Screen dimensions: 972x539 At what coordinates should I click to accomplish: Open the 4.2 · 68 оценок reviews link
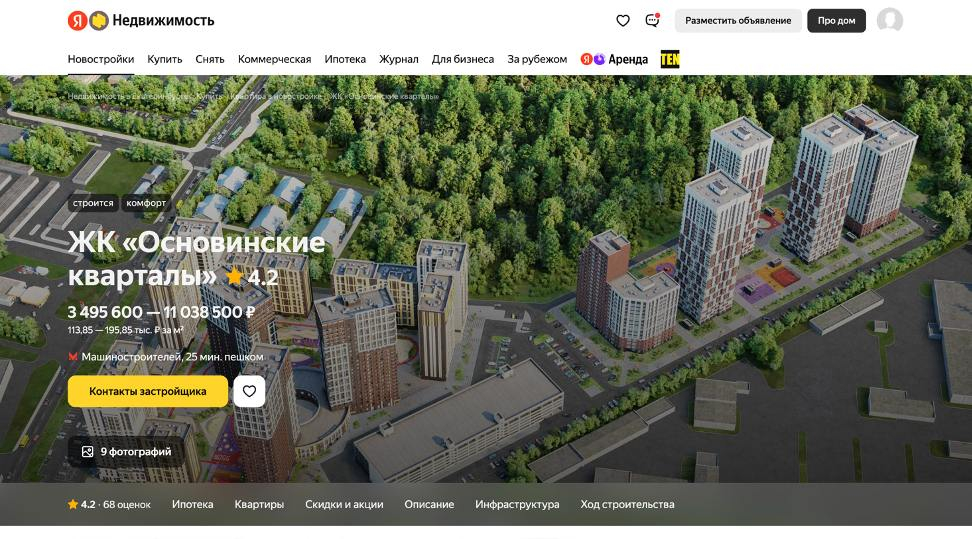pyautogui.click(x=109, y=504)
